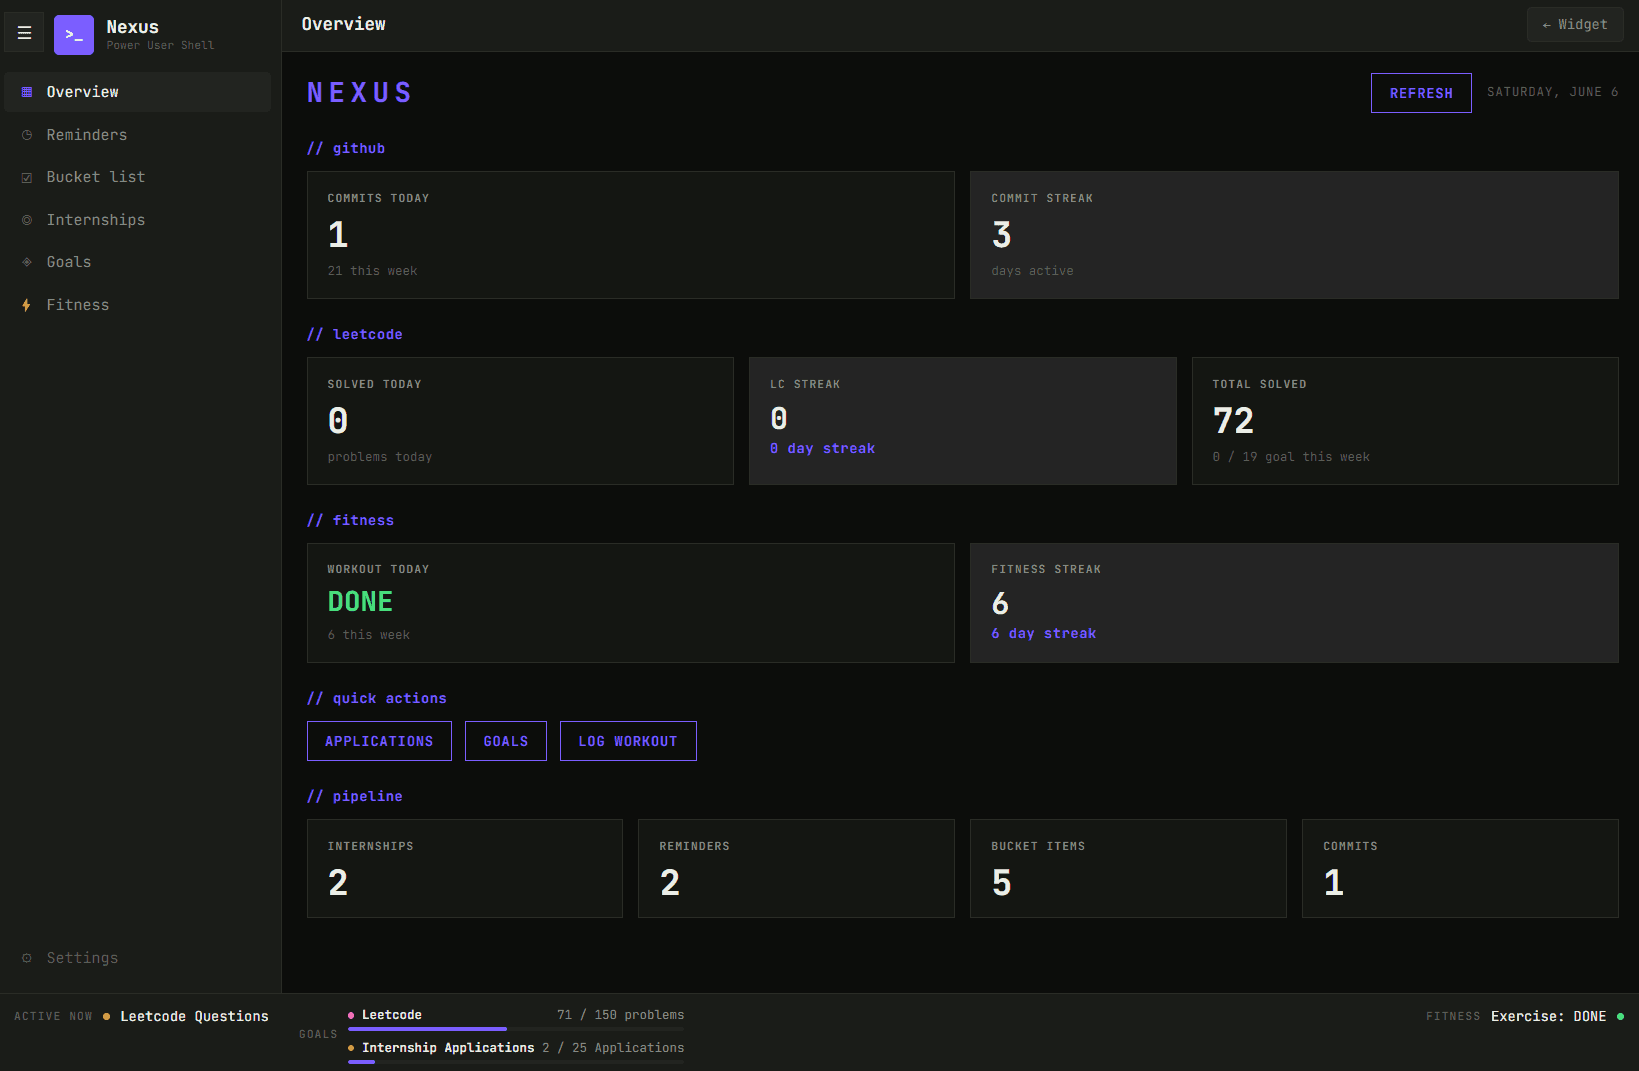Click 'Exercise: DONE' fitness status
Screen dimensions: 1639x1071
[x=1548, y=1017]
